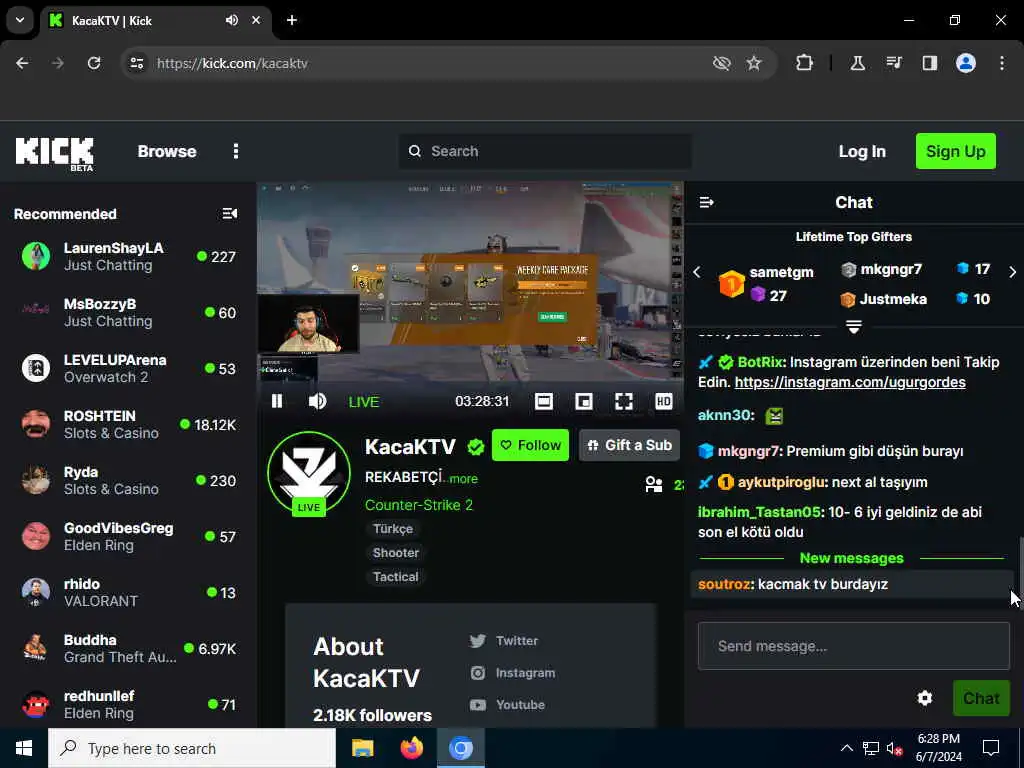
Task: Enable picture-in-picture mode
Action: (x=584, y=401)
